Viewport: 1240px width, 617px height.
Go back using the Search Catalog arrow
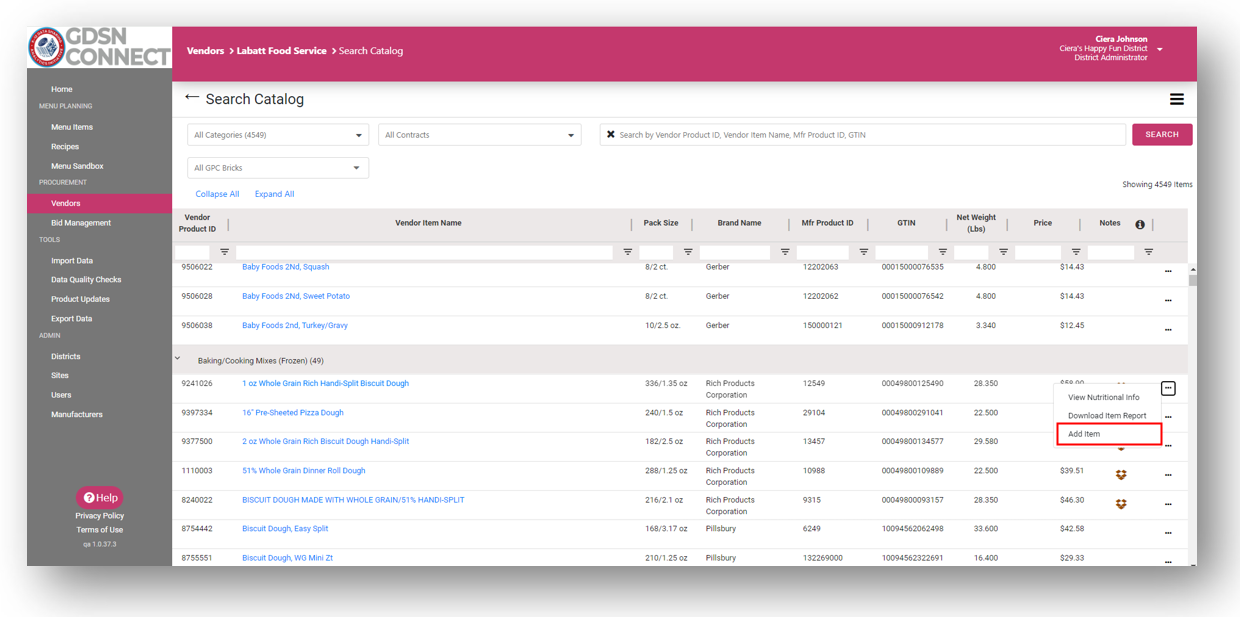[192, 98]
